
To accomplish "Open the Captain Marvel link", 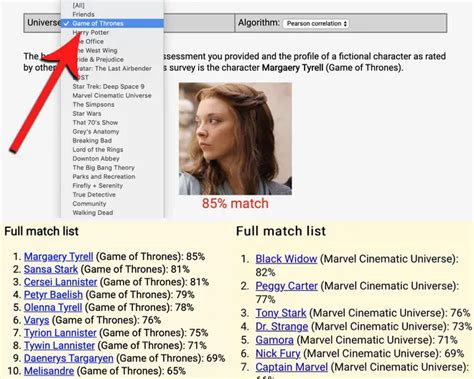I will coord(292,367).
